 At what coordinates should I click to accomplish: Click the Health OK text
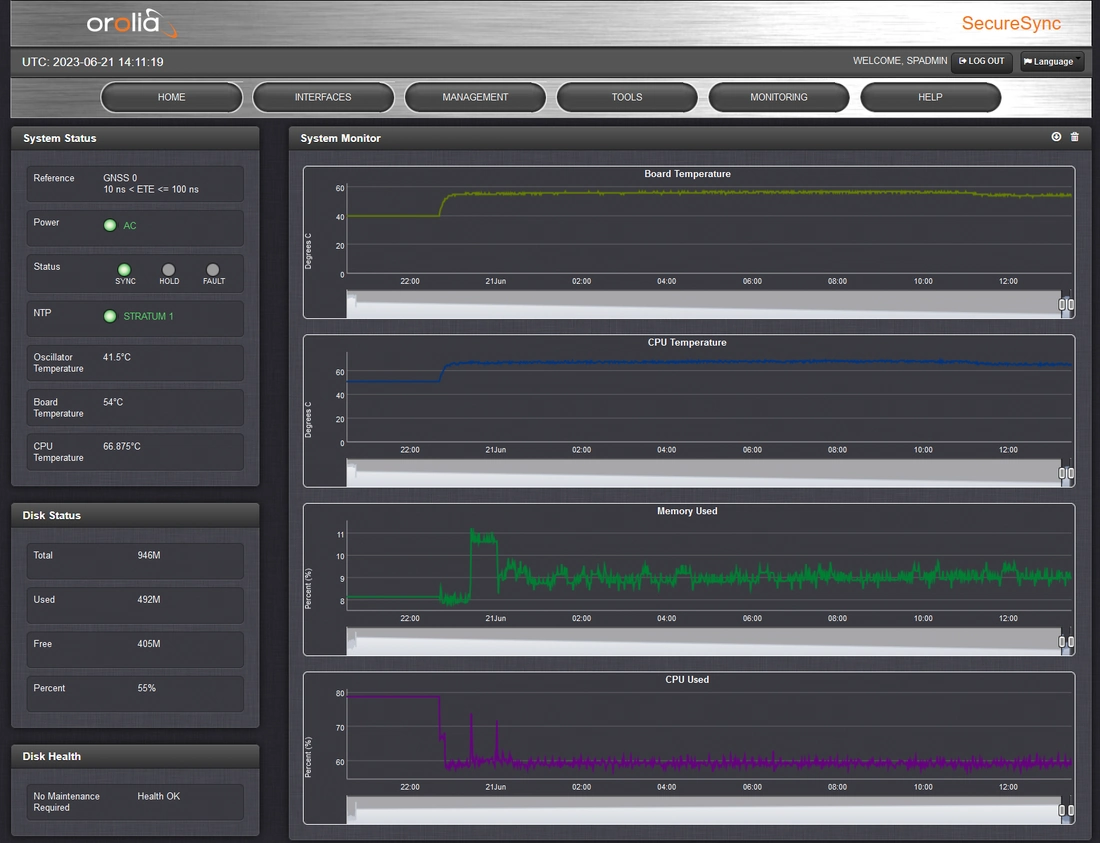tap(159, 796)
